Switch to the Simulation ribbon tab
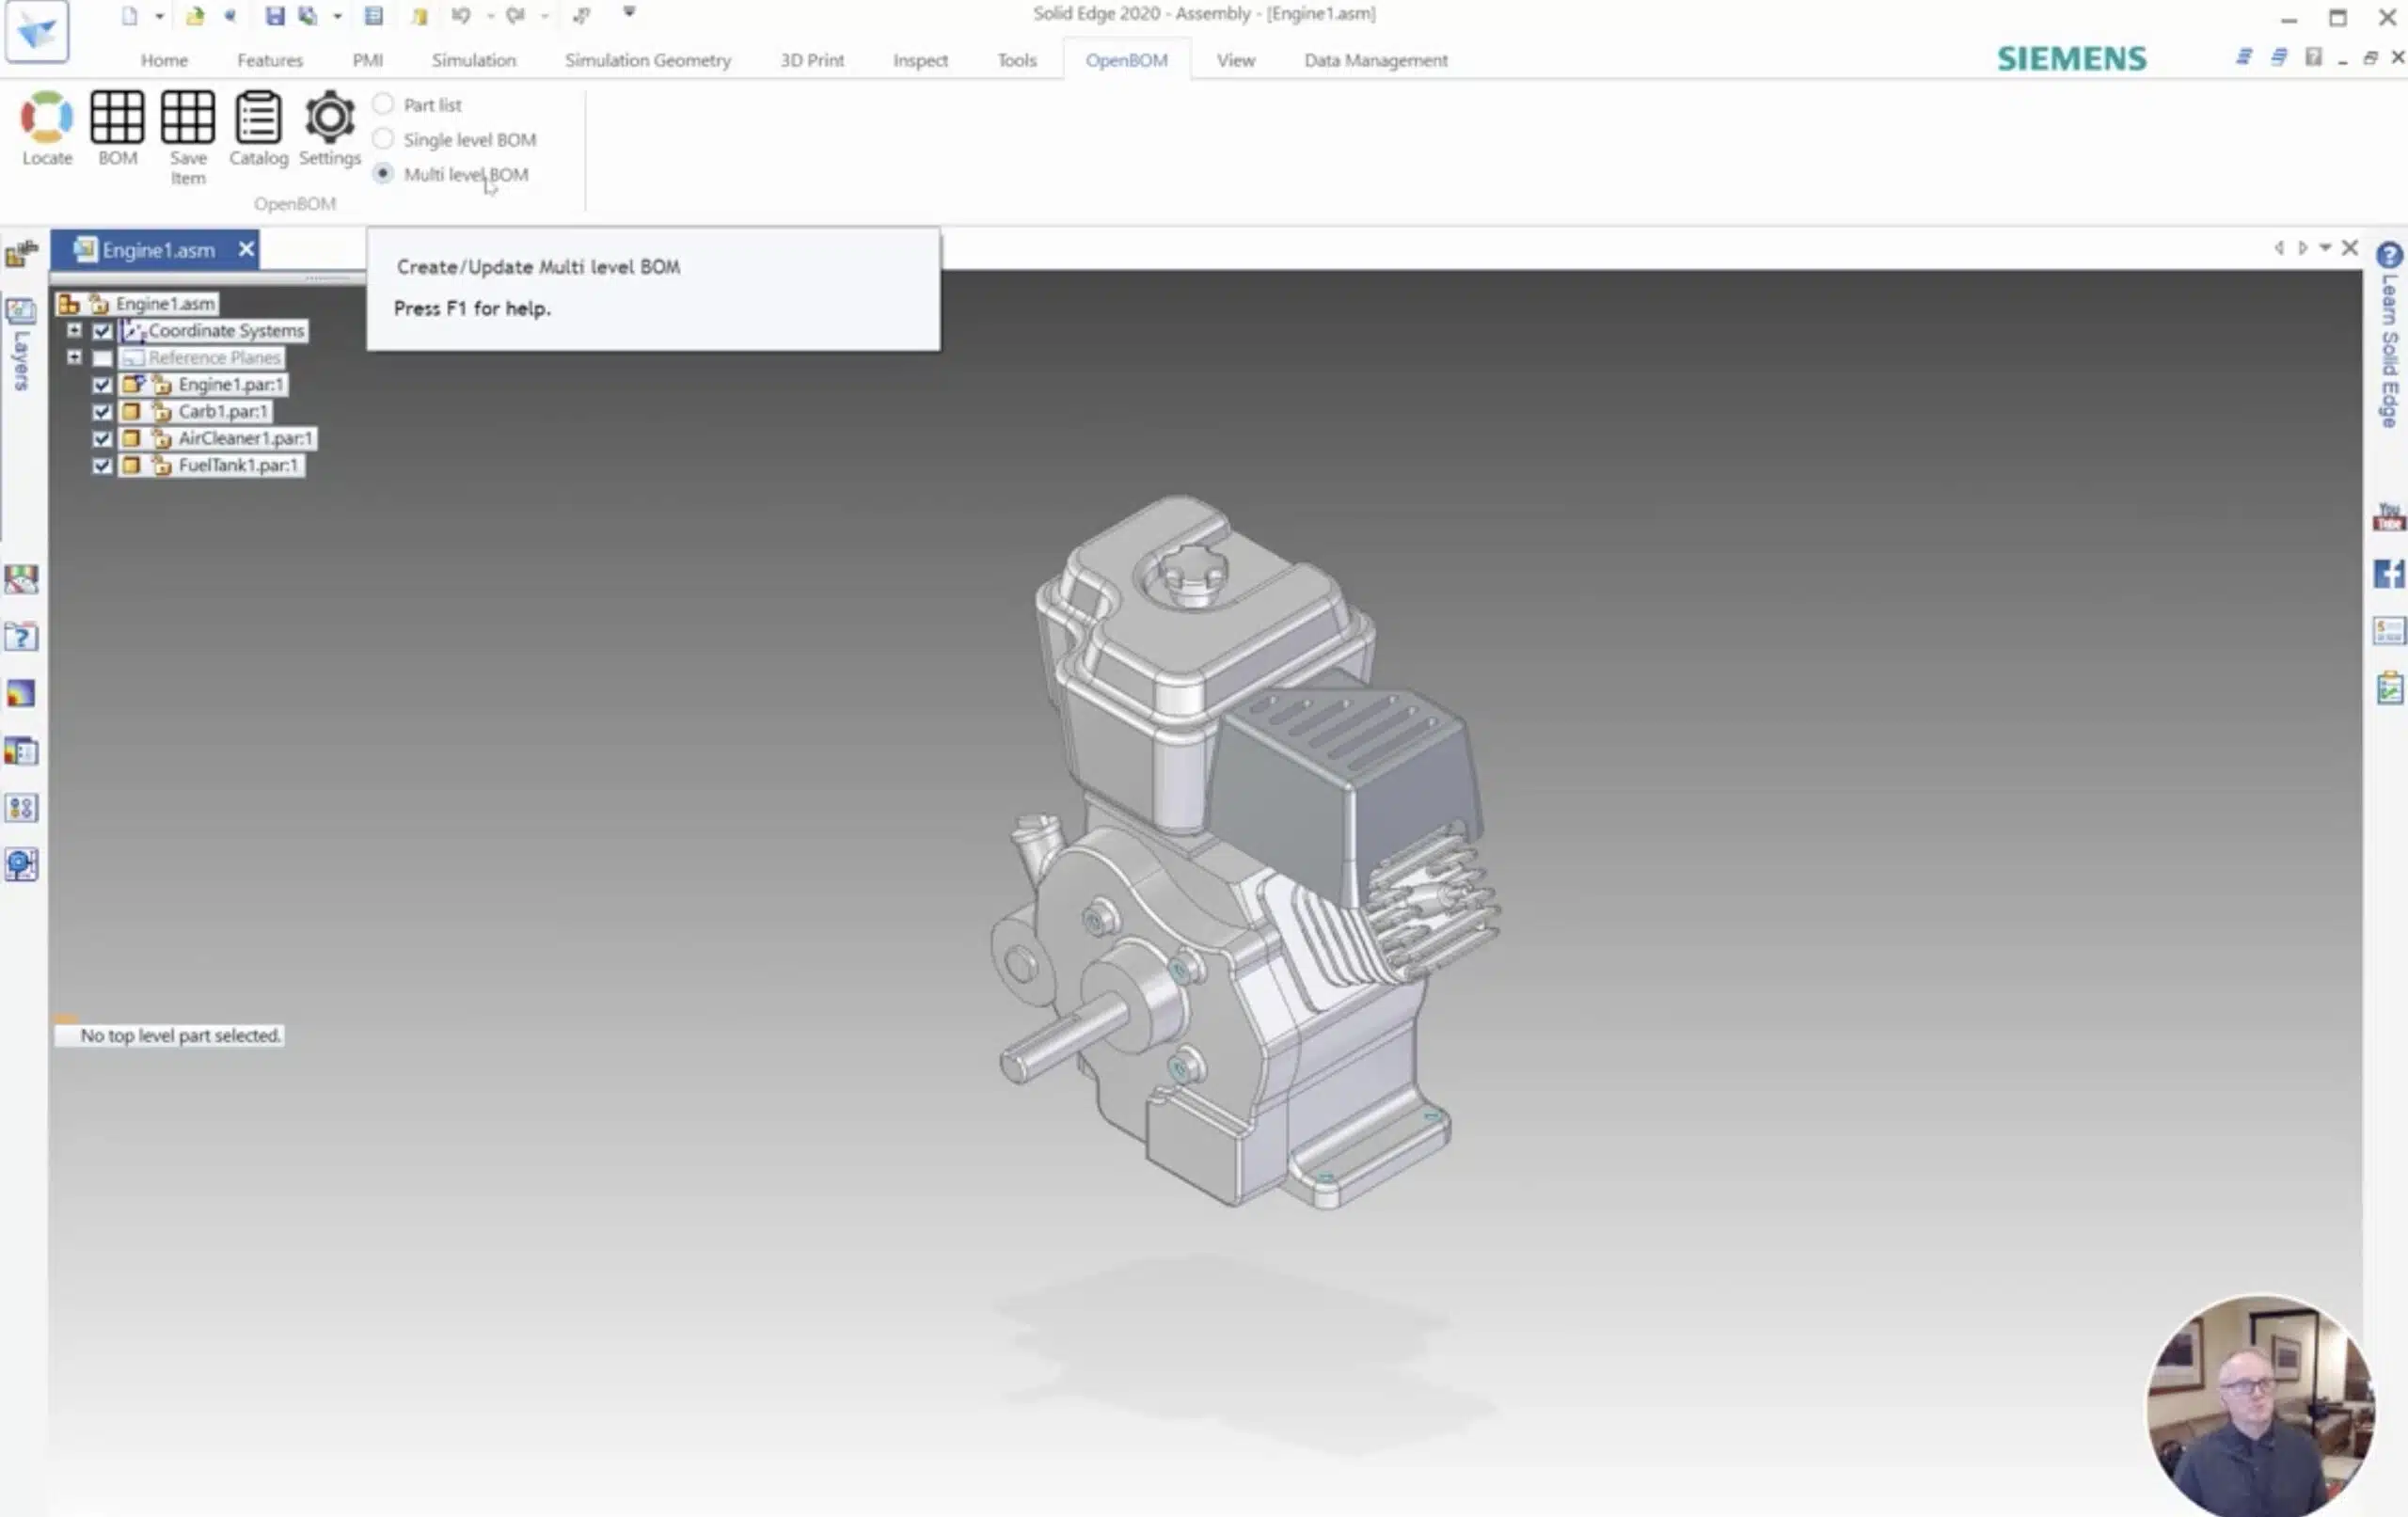This screenshot has width=2408, height=1517. tap(473, 60)
